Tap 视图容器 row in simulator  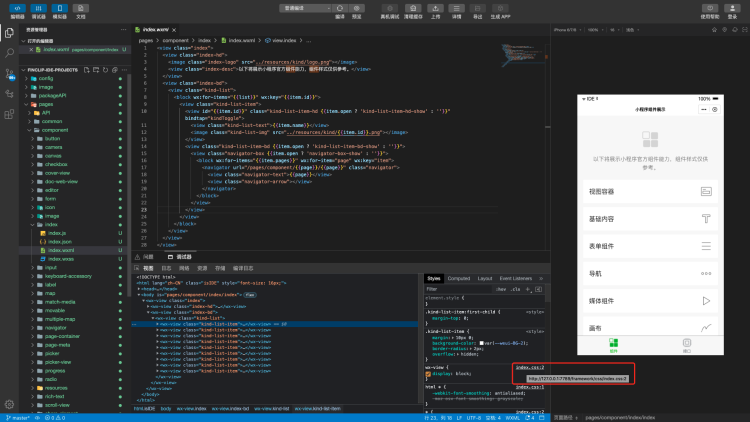tap(650, 191)
